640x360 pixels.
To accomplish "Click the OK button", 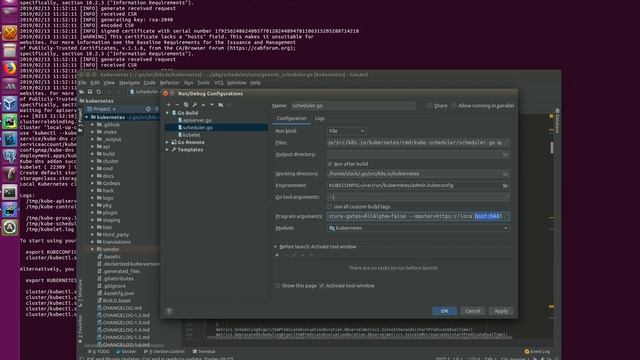I will pyautogui.click(x=444, y=311).
